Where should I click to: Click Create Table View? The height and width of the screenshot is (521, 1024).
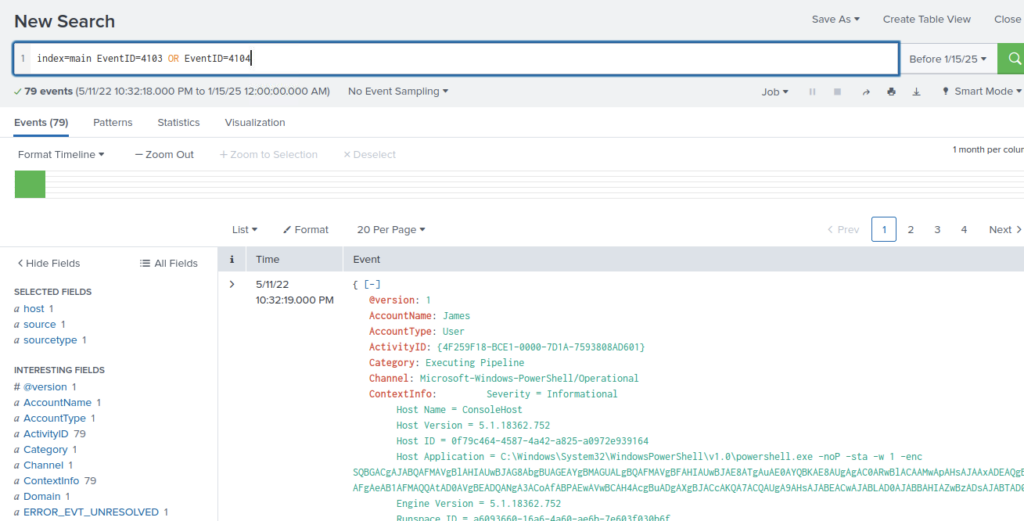tap(927, 20)
